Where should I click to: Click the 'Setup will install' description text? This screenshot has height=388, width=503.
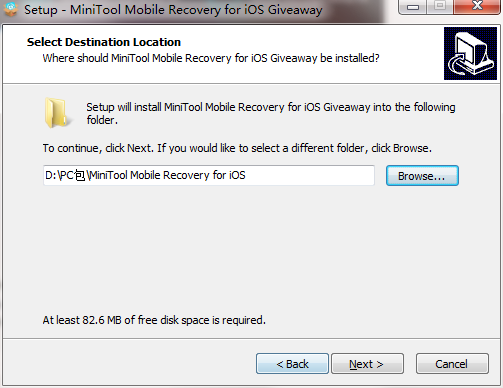[x=271, y=113]
